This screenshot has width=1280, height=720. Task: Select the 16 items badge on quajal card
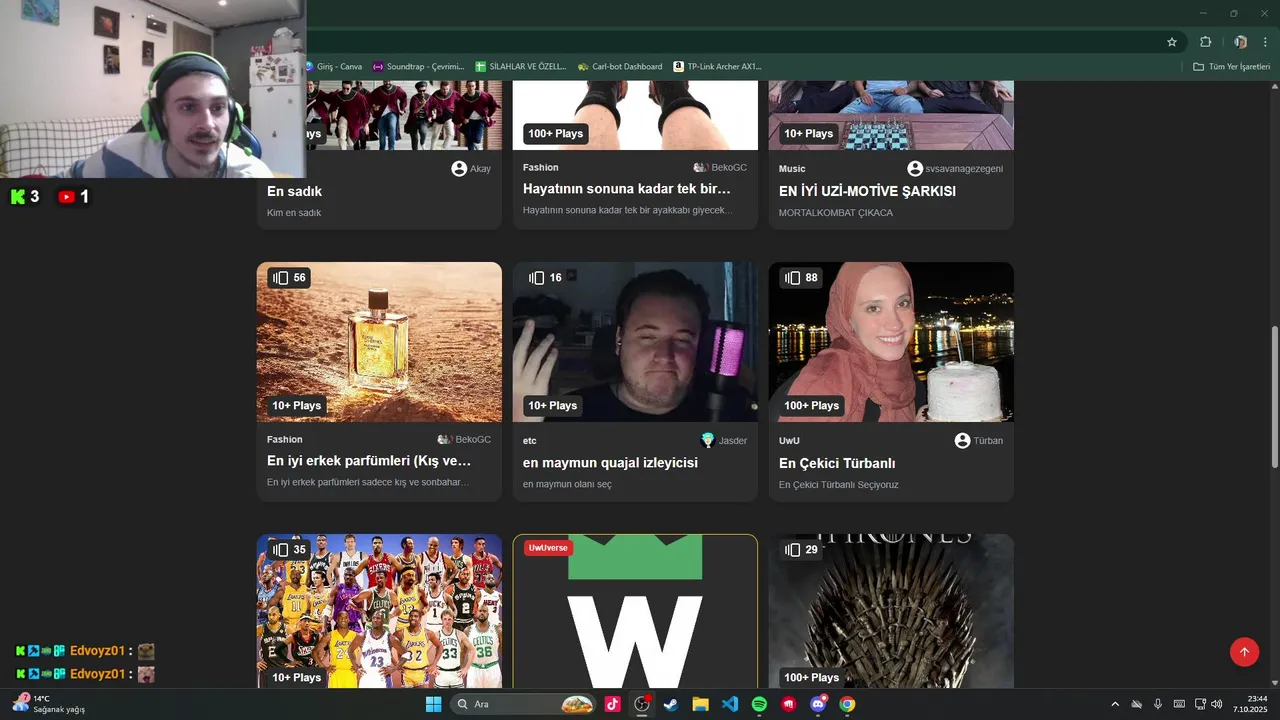[x=545, y=278]
